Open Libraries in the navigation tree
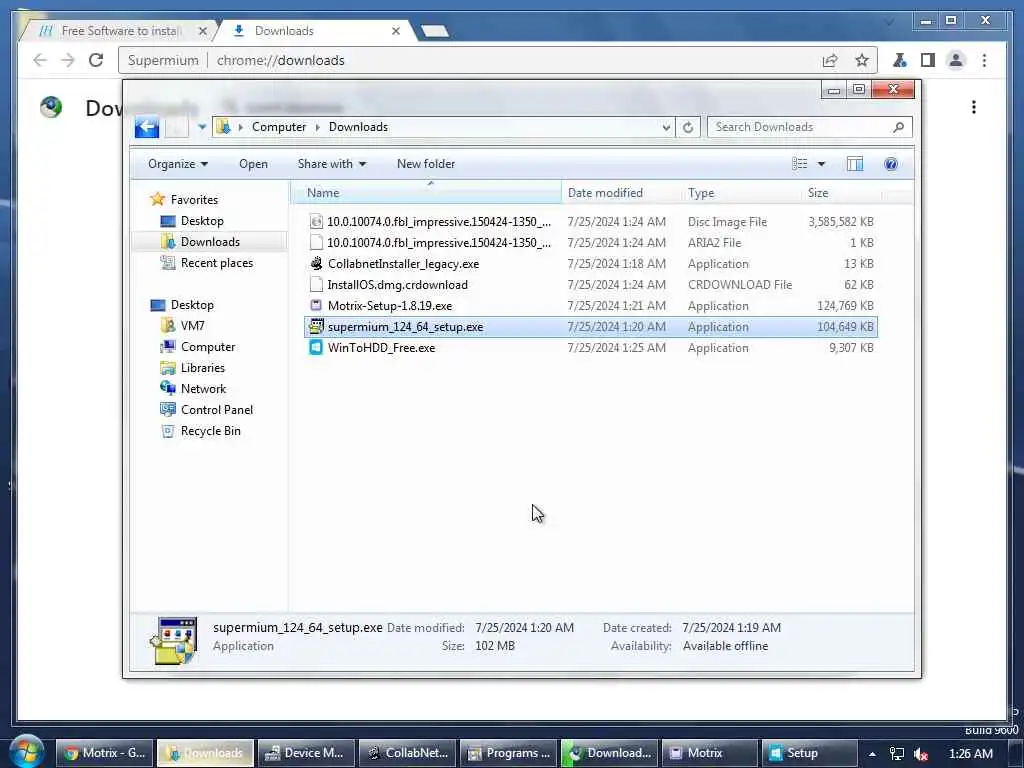1024x768 pixels. click(202, 368)
